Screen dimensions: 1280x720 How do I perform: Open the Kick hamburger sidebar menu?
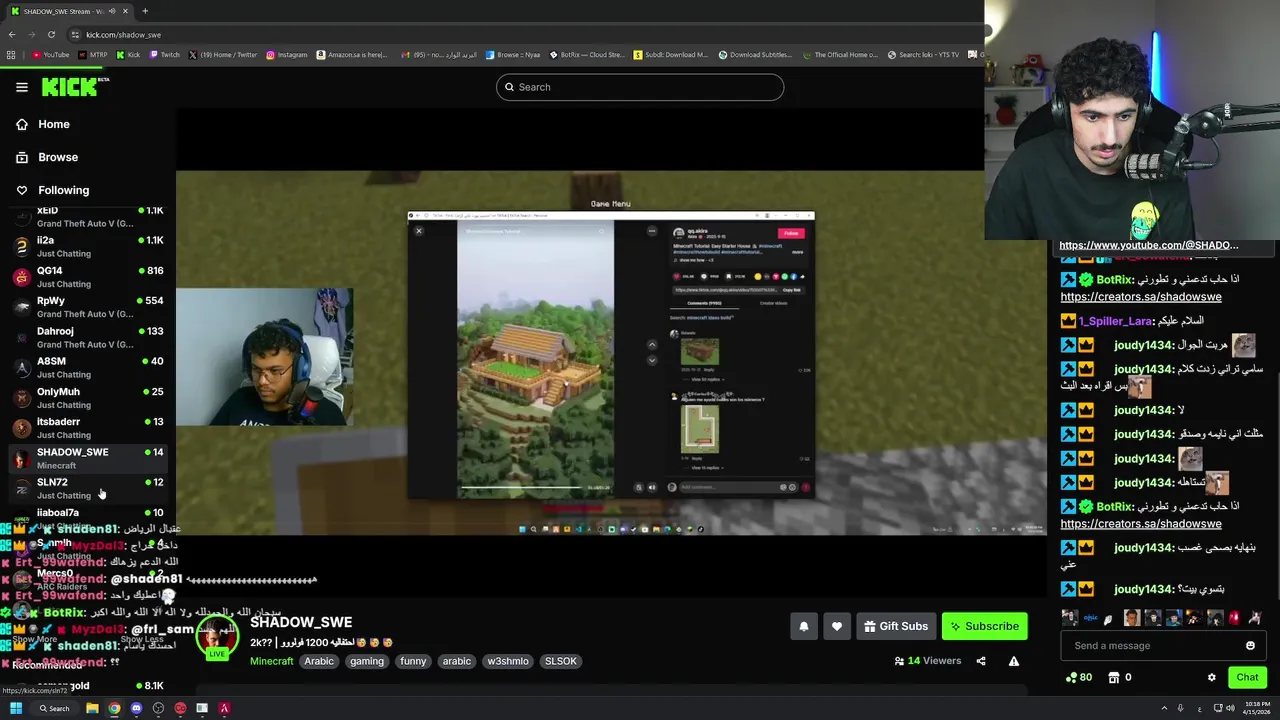tap(22, 87)
